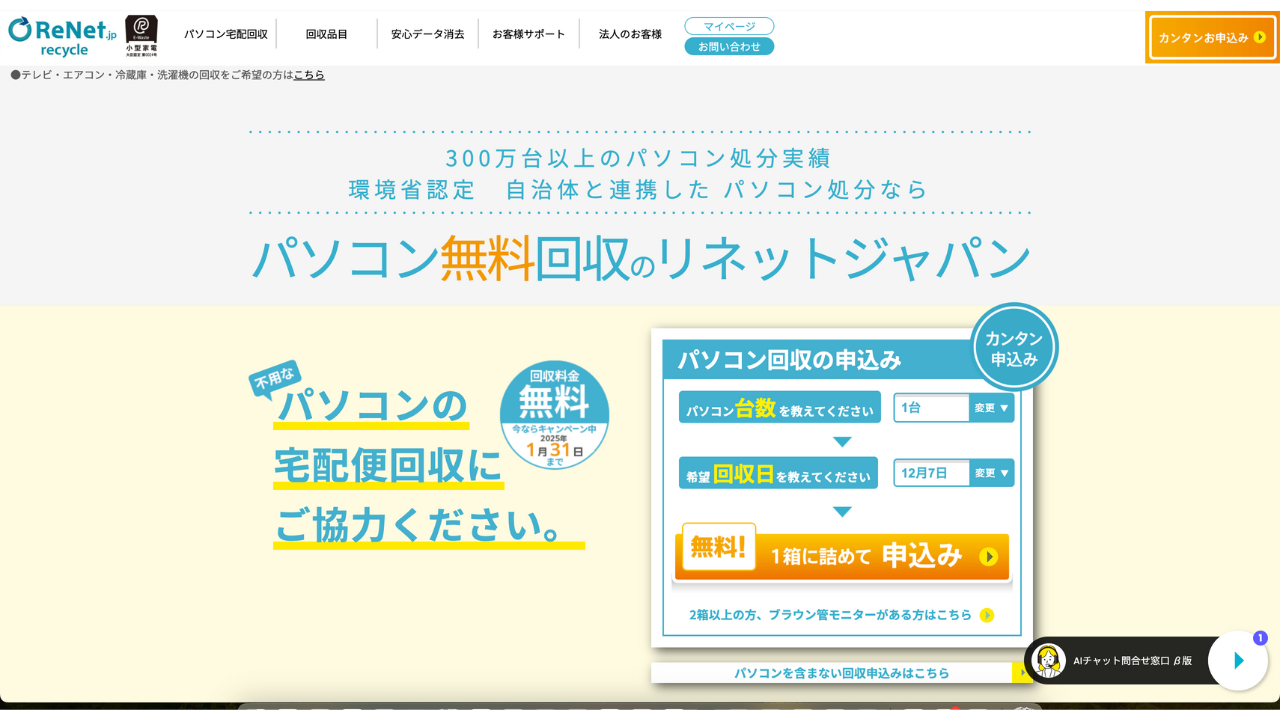Click the chat play arrow round button
Viewport: 1280px width, 720px height.
pyautogui.click(x=1238, y=661)
